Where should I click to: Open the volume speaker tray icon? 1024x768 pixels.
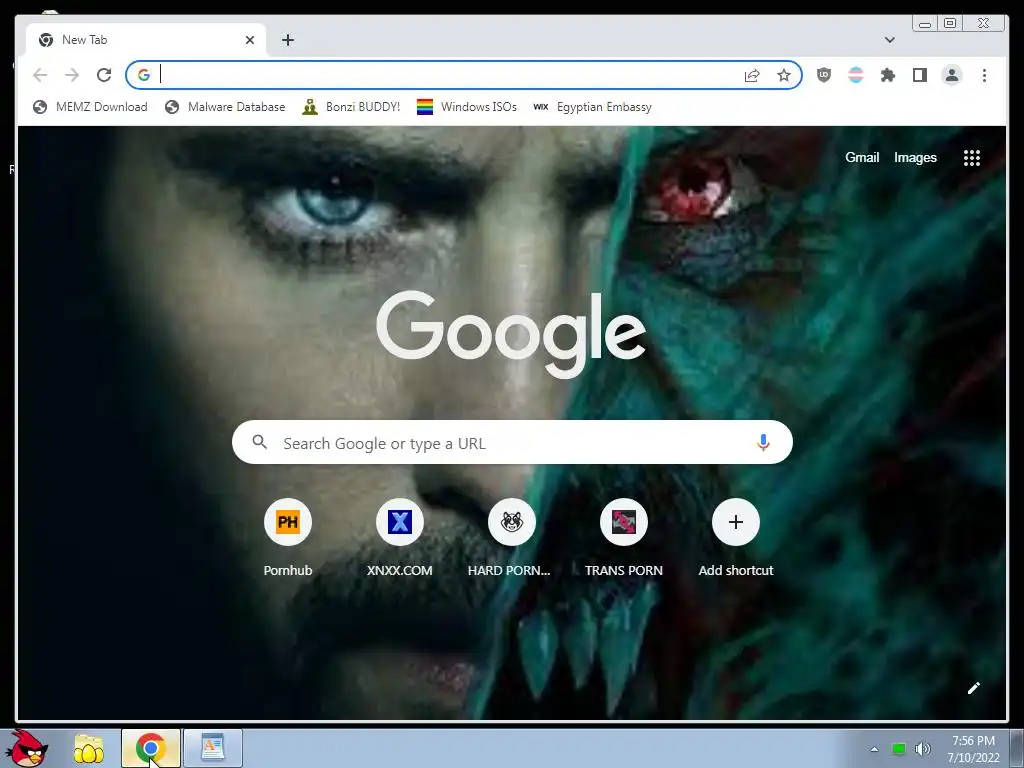(923, 749)
